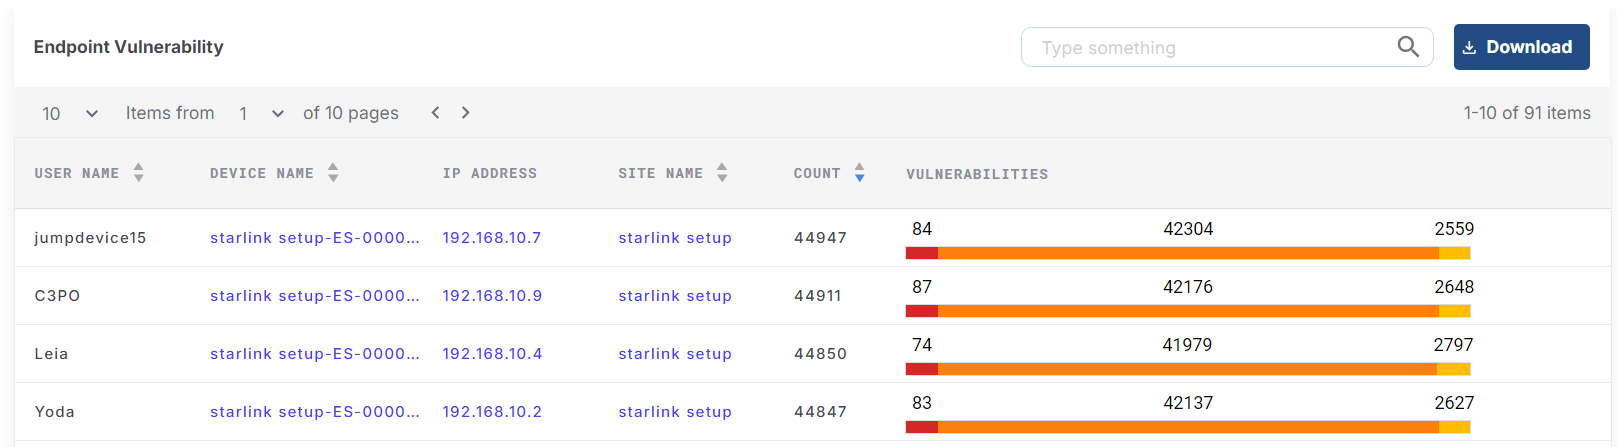Open the page number dropdown
This screenshot has height=447, width=1617.
pyautogui.click(x=262, y=114)
